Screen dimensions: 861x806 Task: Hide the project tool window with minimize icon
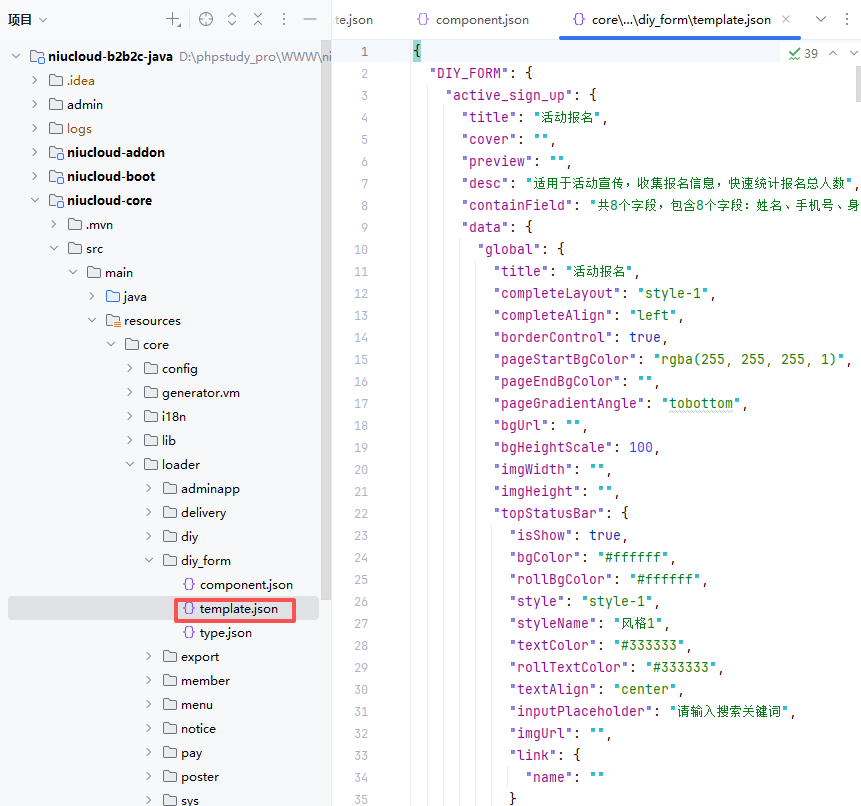[310, 19]
